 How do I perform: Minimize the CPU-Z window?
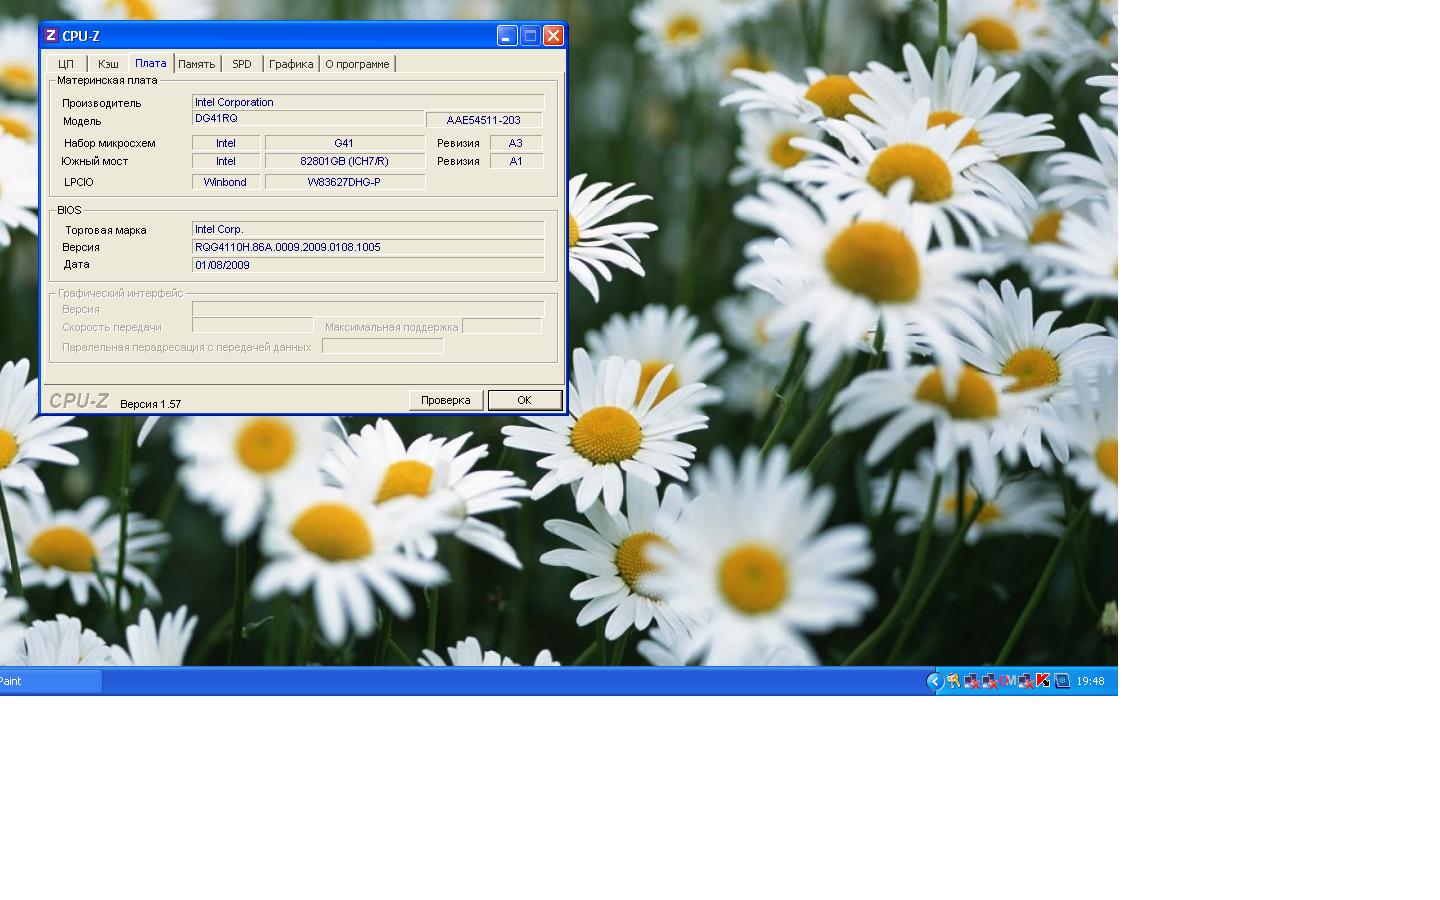(507, 36)
